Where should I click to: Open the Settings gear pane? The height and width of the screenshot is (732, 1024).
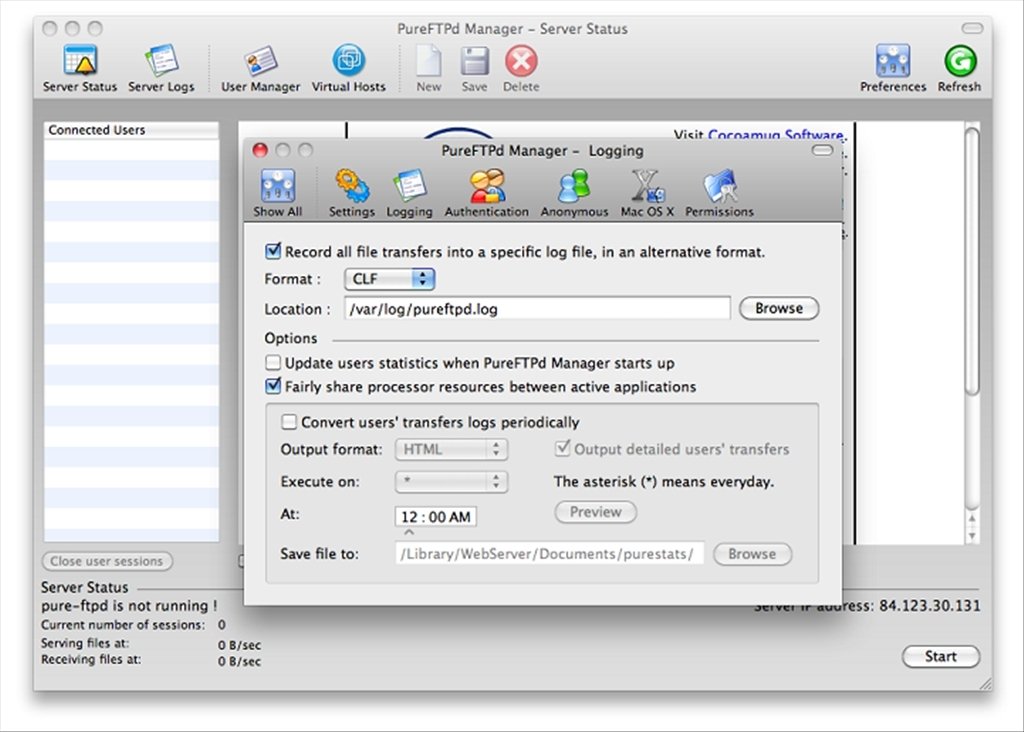coord(352,193)
